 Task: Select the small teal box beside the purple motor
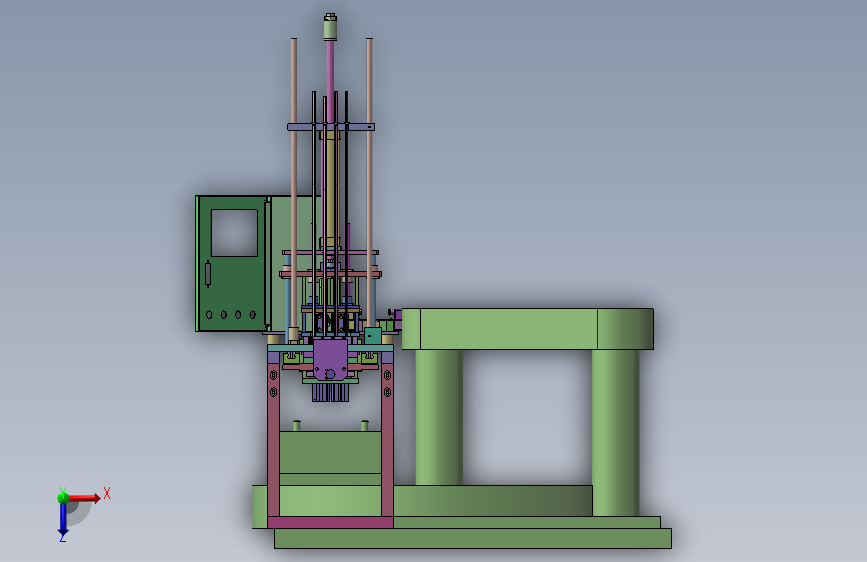click(373, 335)
